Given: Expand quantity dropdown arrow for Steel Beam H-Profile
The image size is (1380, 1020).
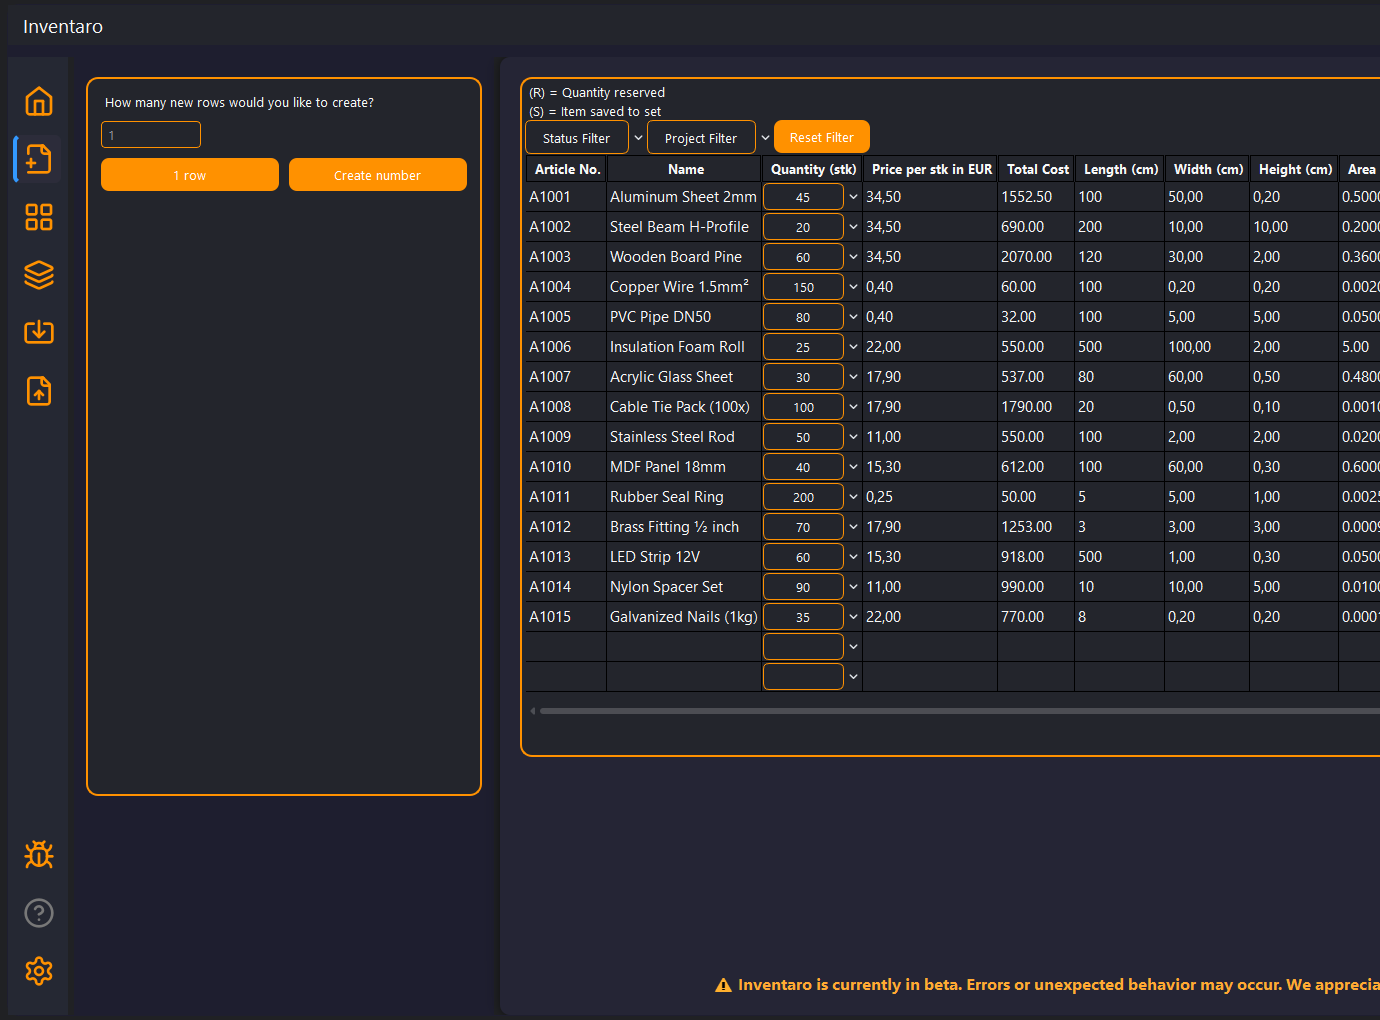Looking at the screenshot, I should click(853, 227).
